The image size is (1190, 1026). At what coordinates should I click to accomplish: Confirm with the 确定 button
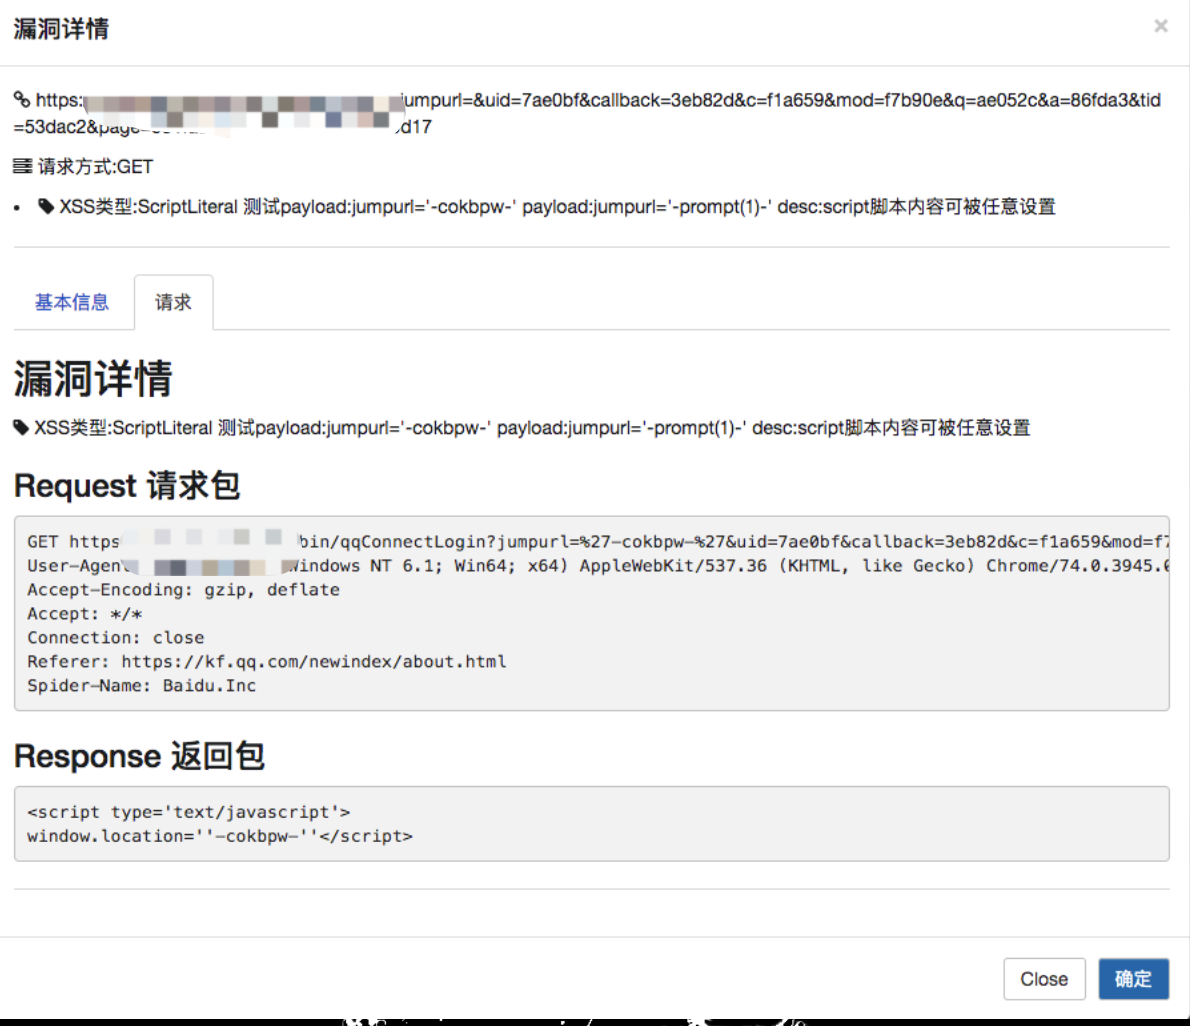pos(1133,979)
